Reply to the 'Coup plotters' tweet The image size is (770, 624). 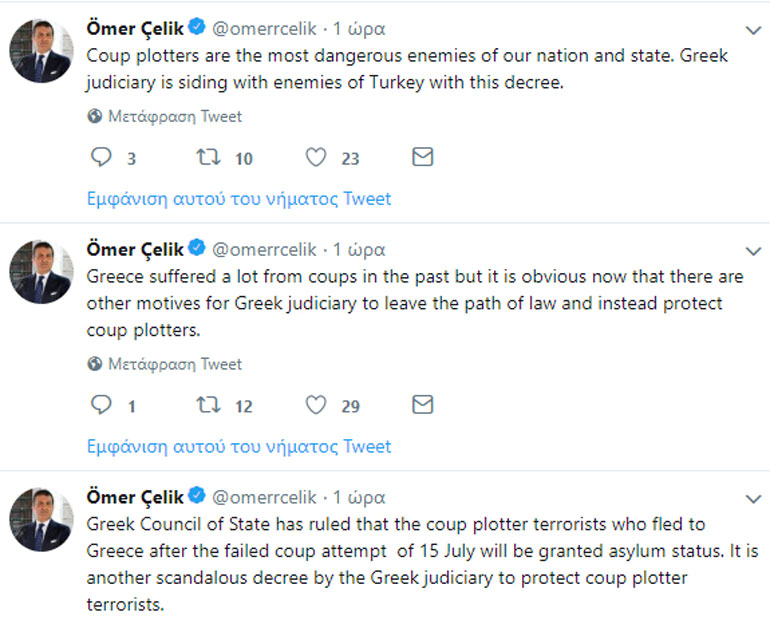point(100,158)
